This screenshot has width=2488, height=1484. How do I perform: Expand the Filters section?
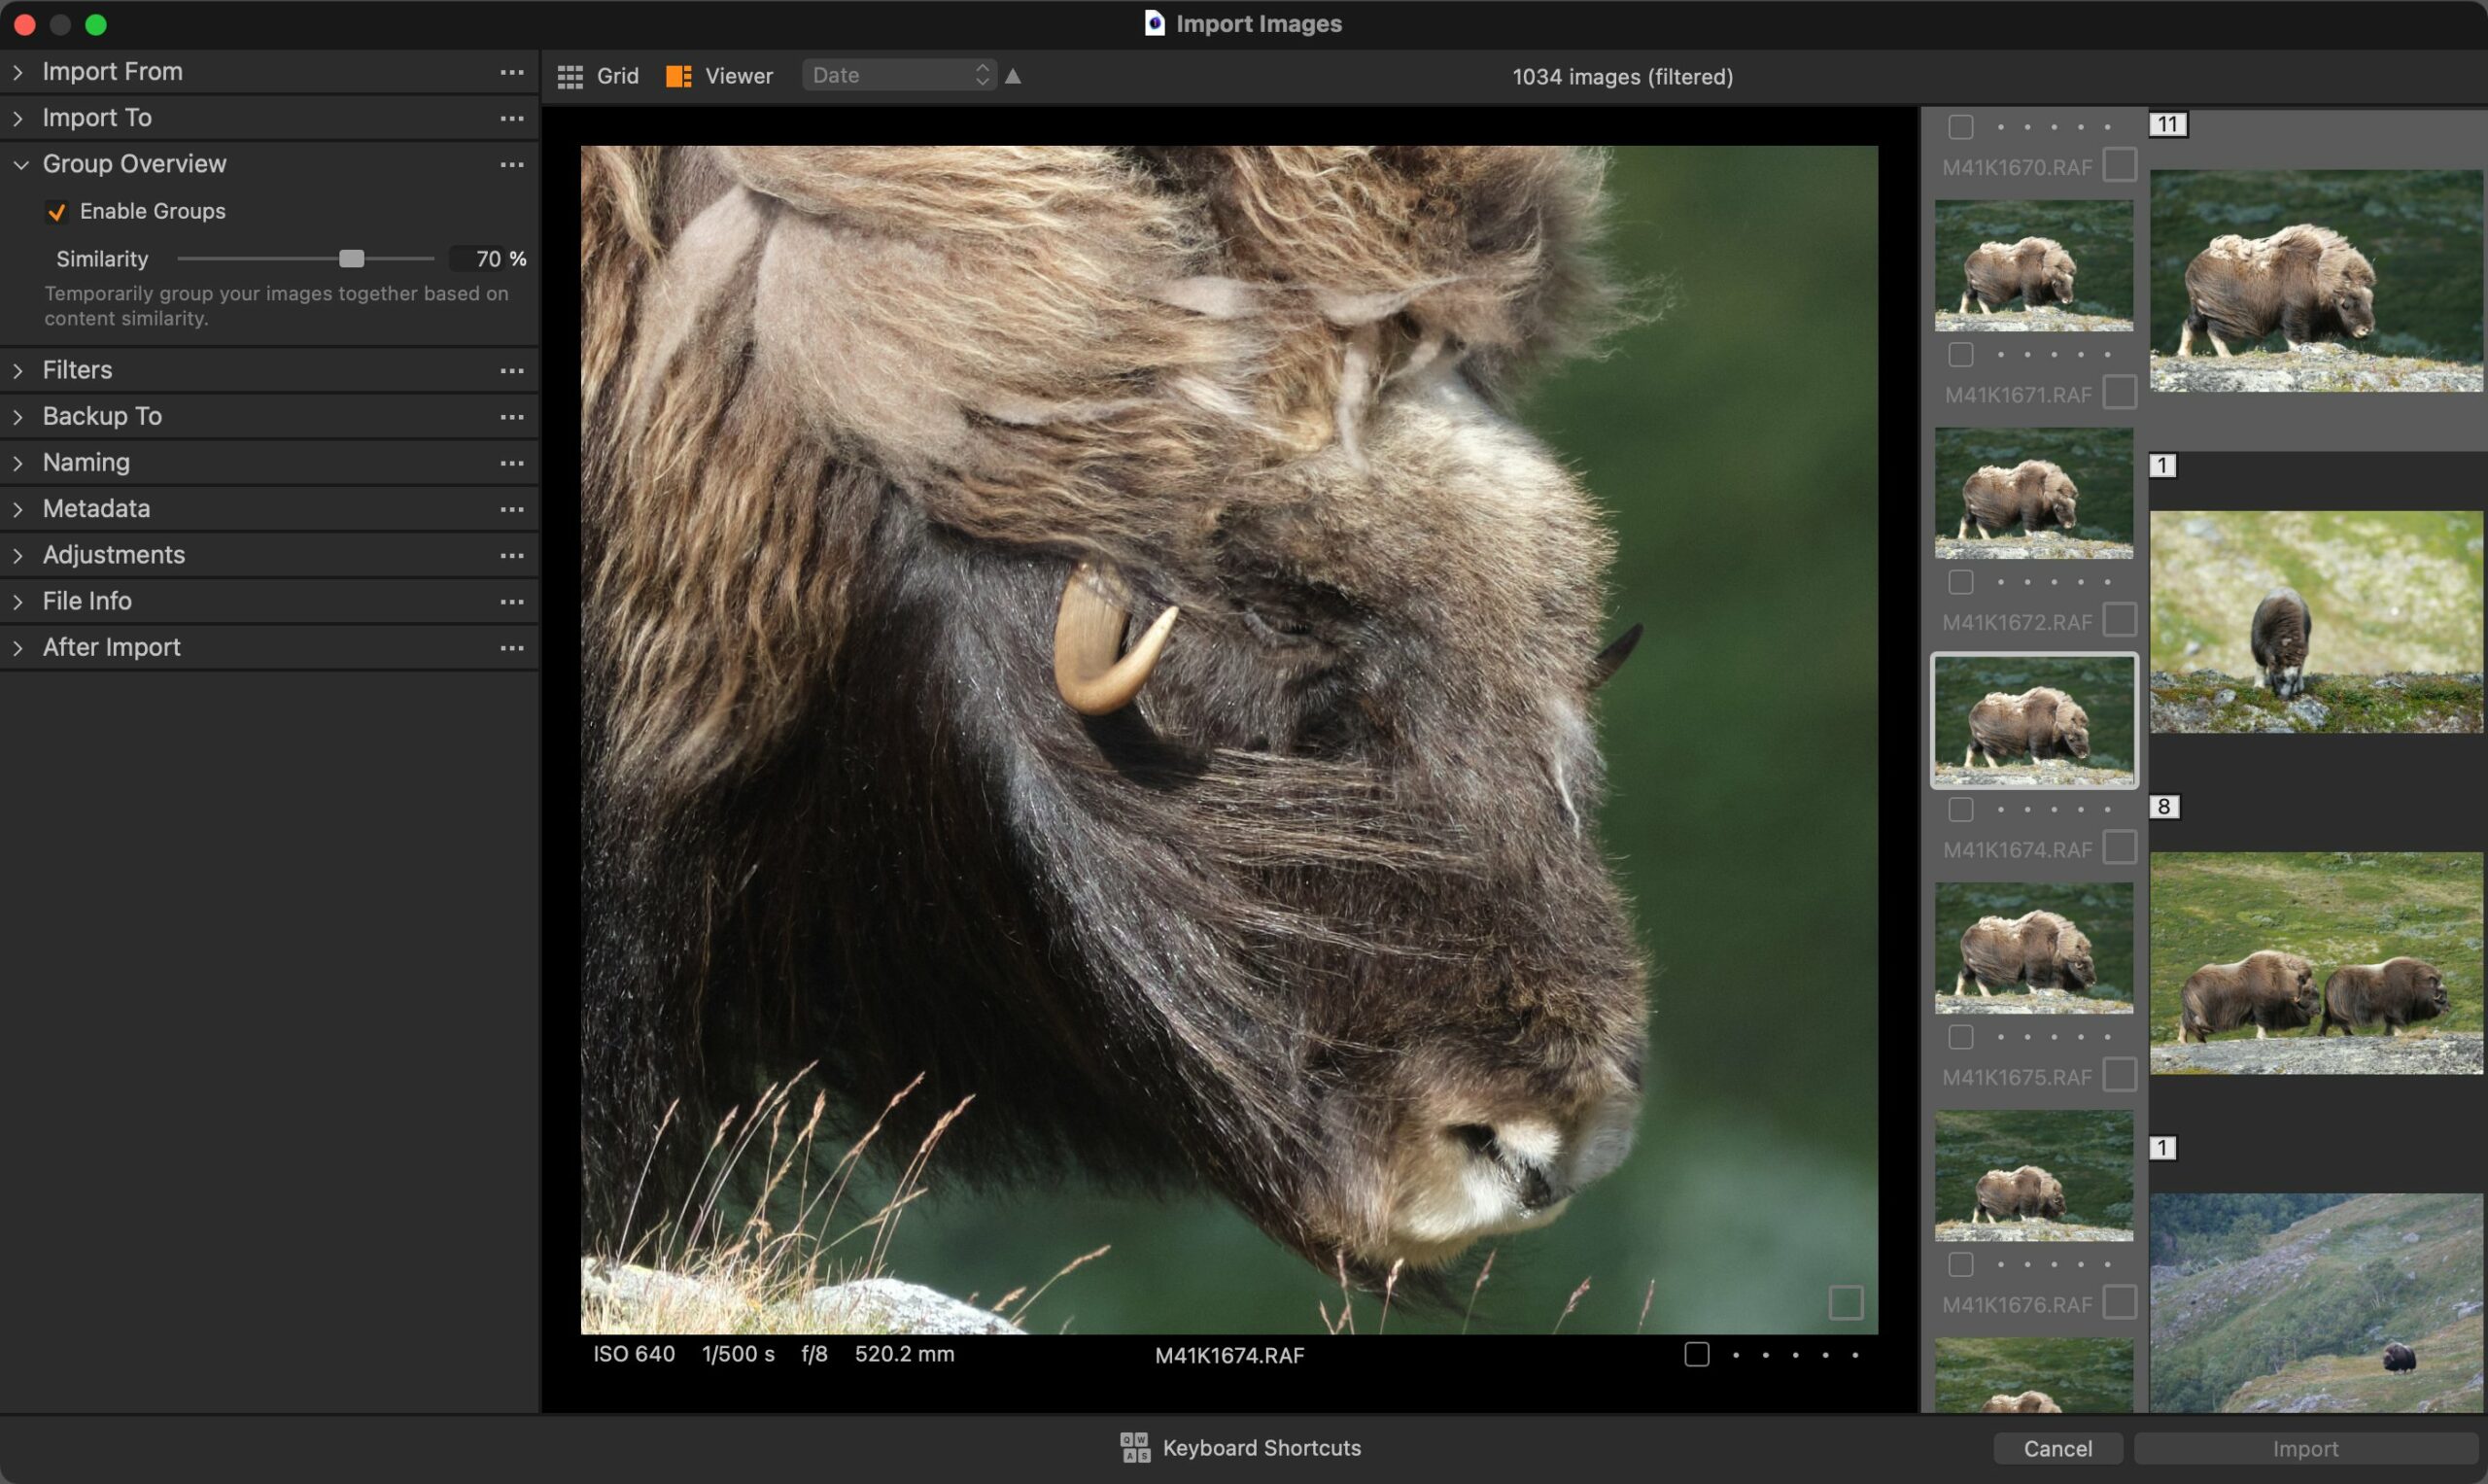pyautogui.click(x=18, y=370)
